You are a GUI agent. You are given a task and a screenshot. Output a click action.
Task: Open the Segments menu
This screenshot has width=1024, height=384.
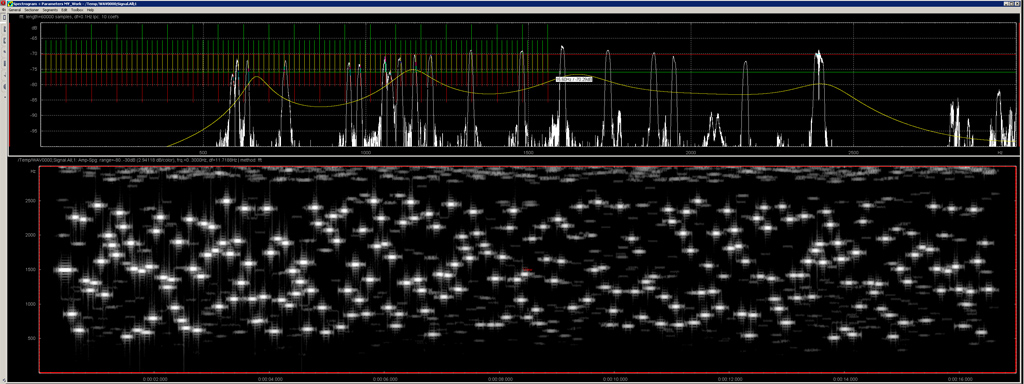pos(50,10)
